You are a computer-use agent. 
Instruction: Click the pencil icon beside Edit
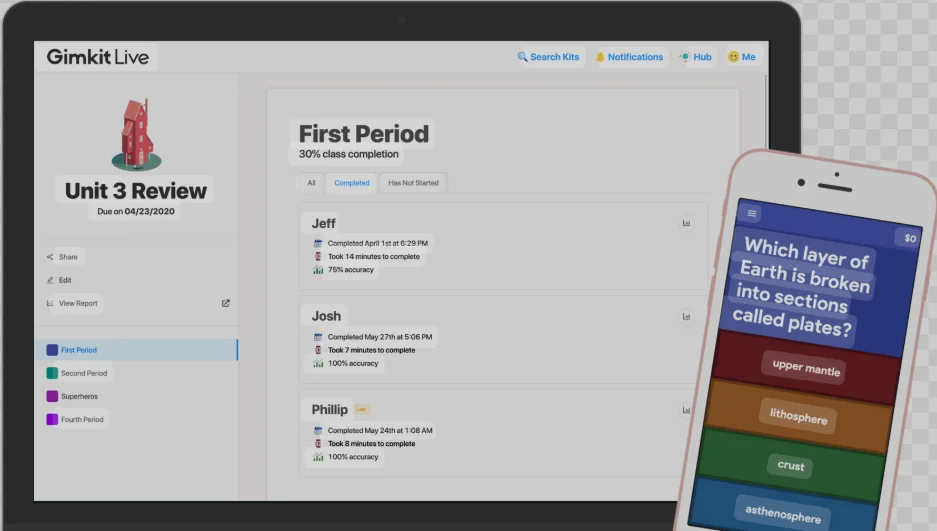50,280
